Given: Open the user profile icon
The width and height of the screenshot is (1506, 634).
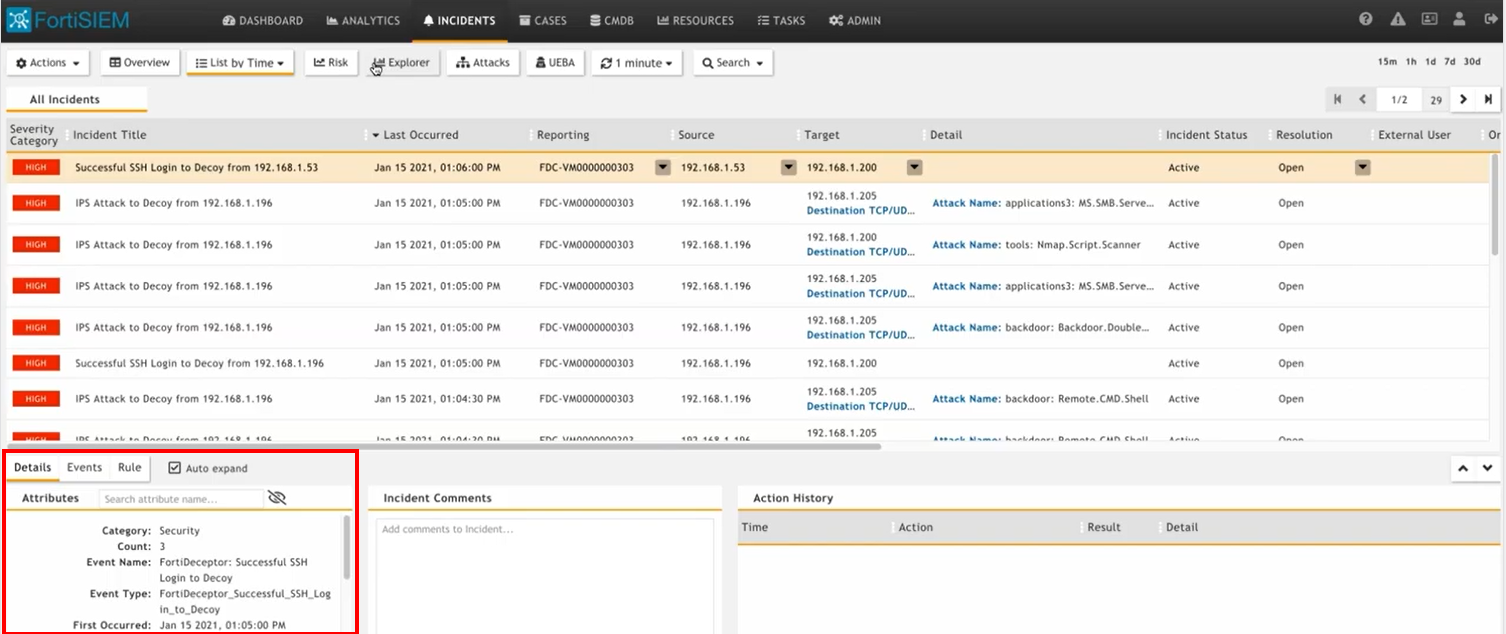Looking at the screenshot, I should pyautogui.click(x=1460, y=20).
